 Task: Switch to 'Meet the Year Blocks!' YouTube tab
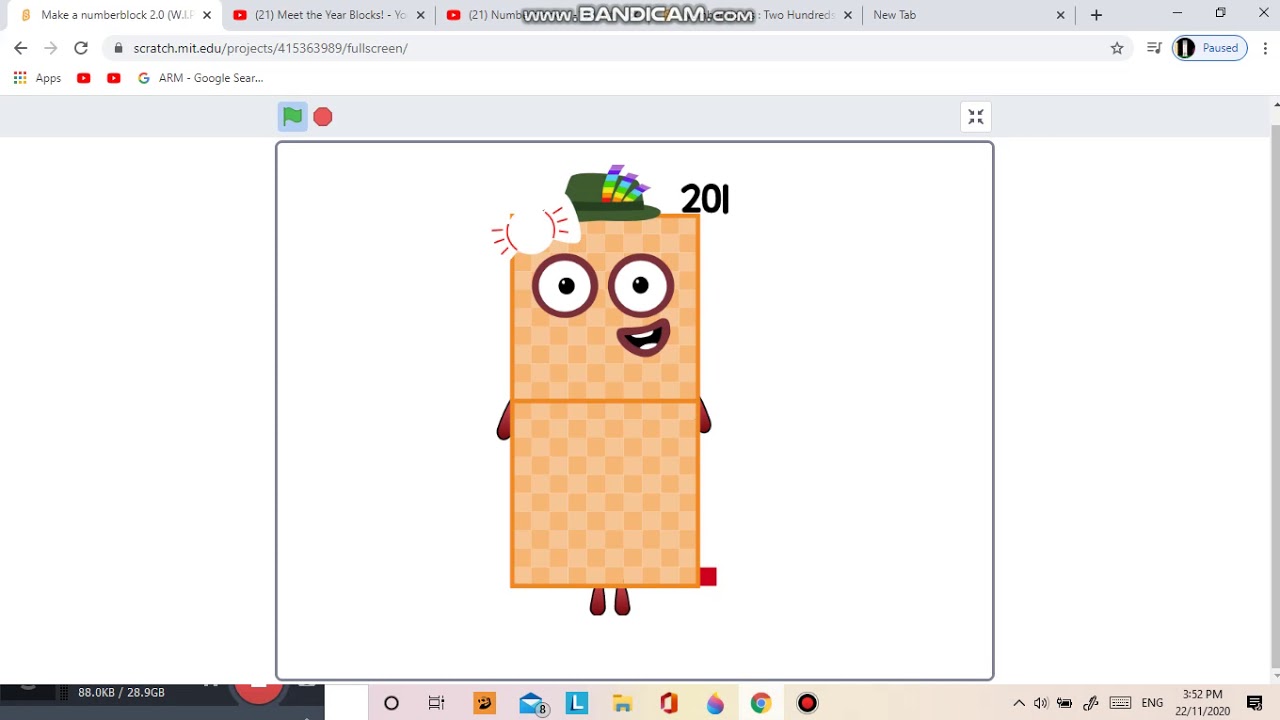(x=330, y=15)
